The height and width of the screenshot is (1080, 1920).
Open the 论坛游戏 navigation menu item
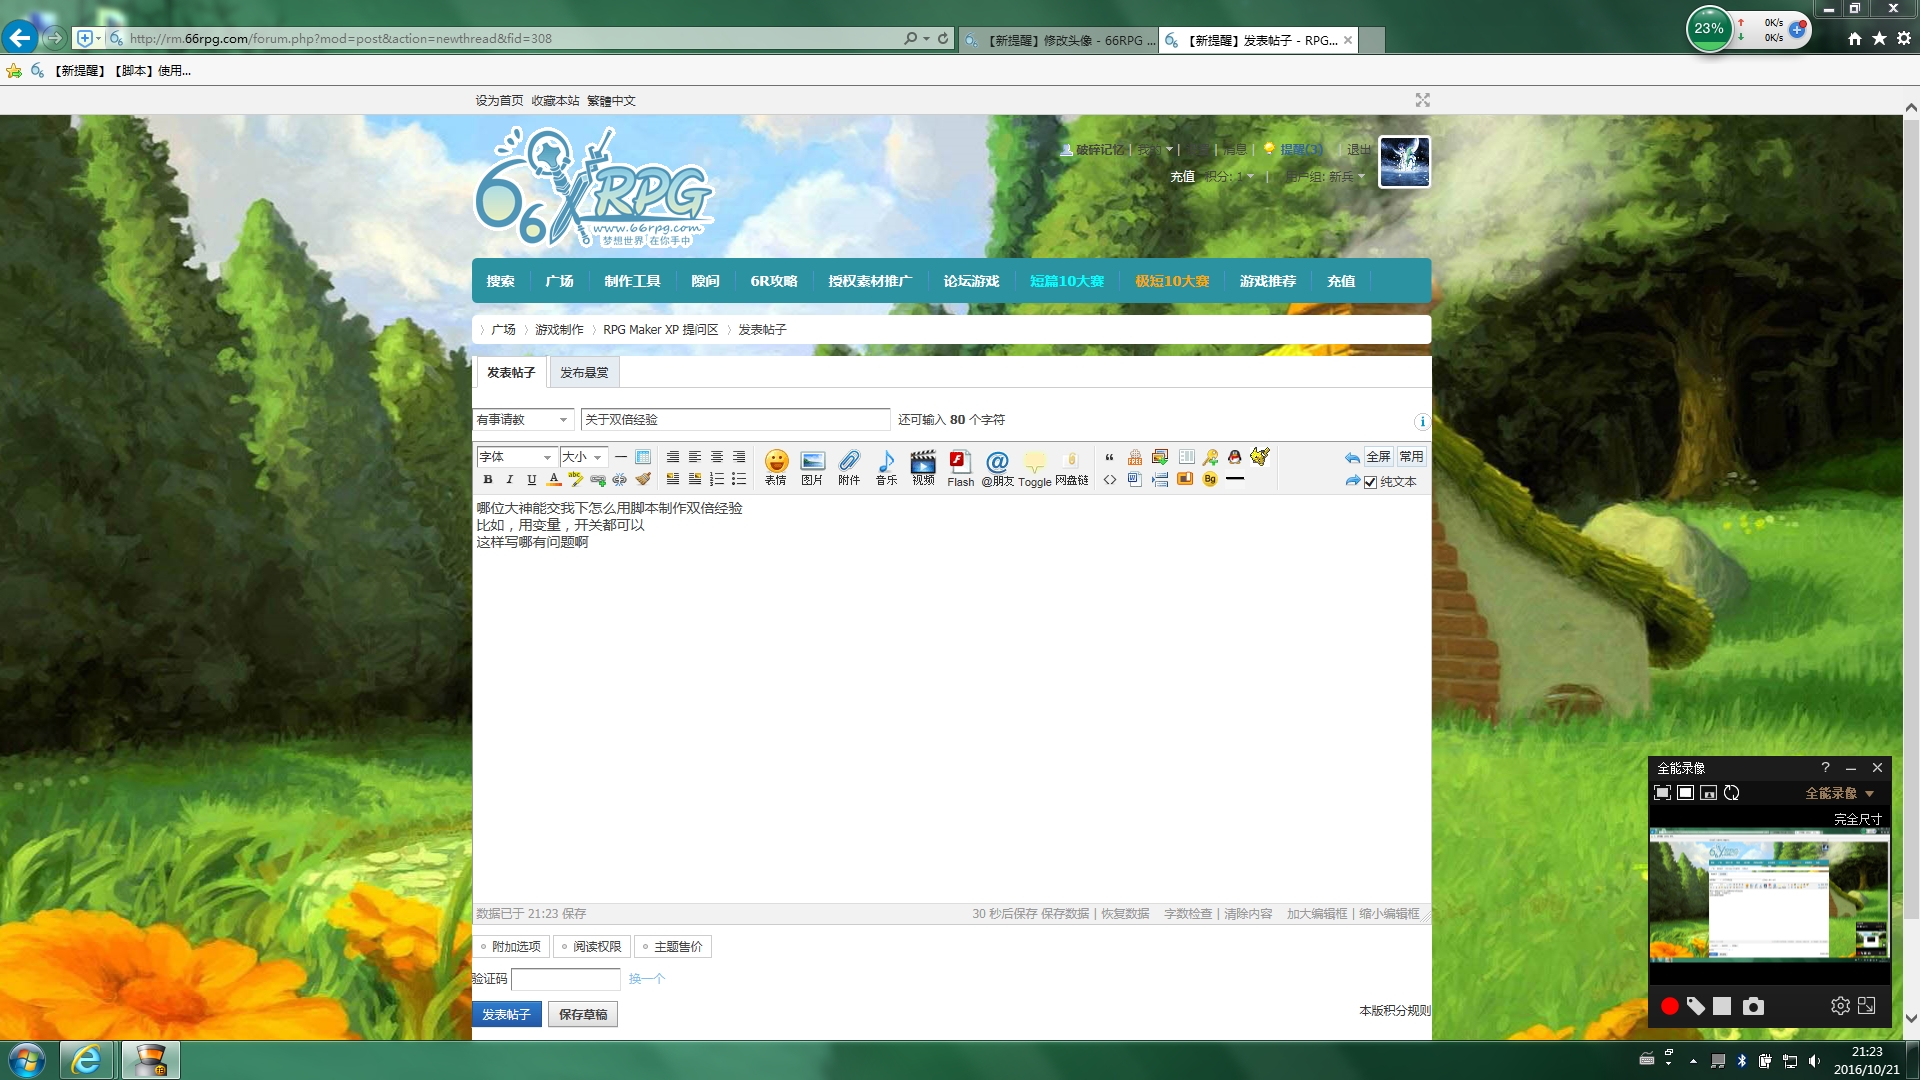(x=971, y=281)
